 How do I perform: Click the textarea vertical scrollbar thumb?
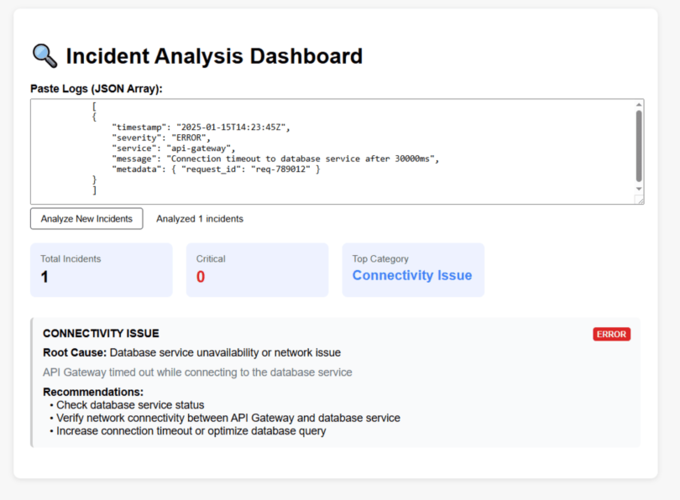coord(639,146)
